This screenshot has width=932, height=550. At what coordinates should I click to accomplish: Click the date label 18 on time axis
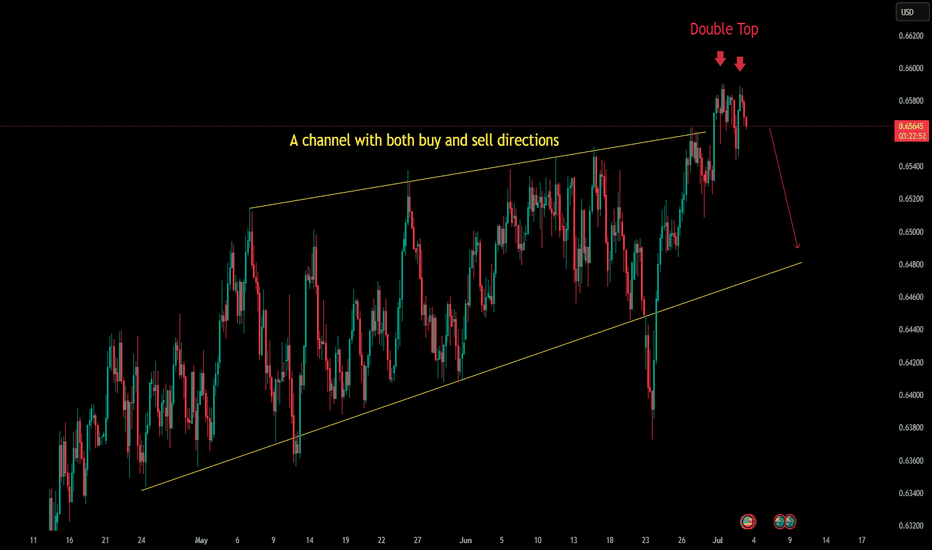click(x=609, y=540)
